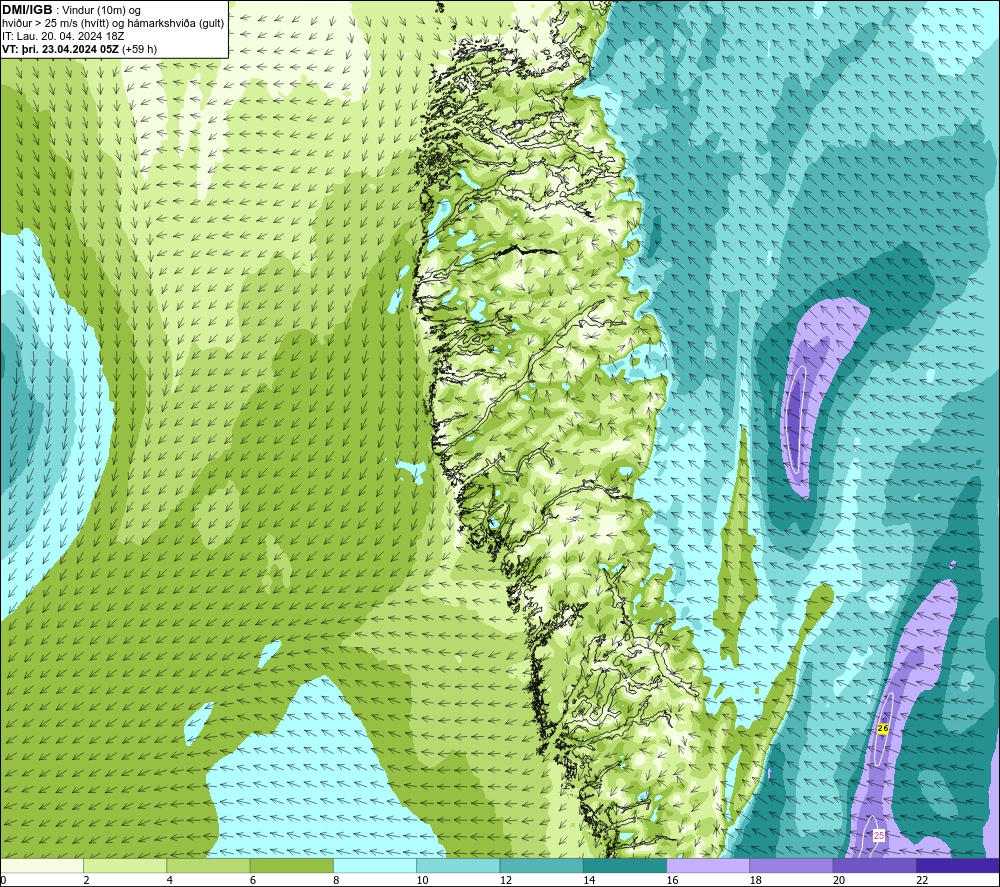Click the legend scale value 18

[x=756, y=881]
